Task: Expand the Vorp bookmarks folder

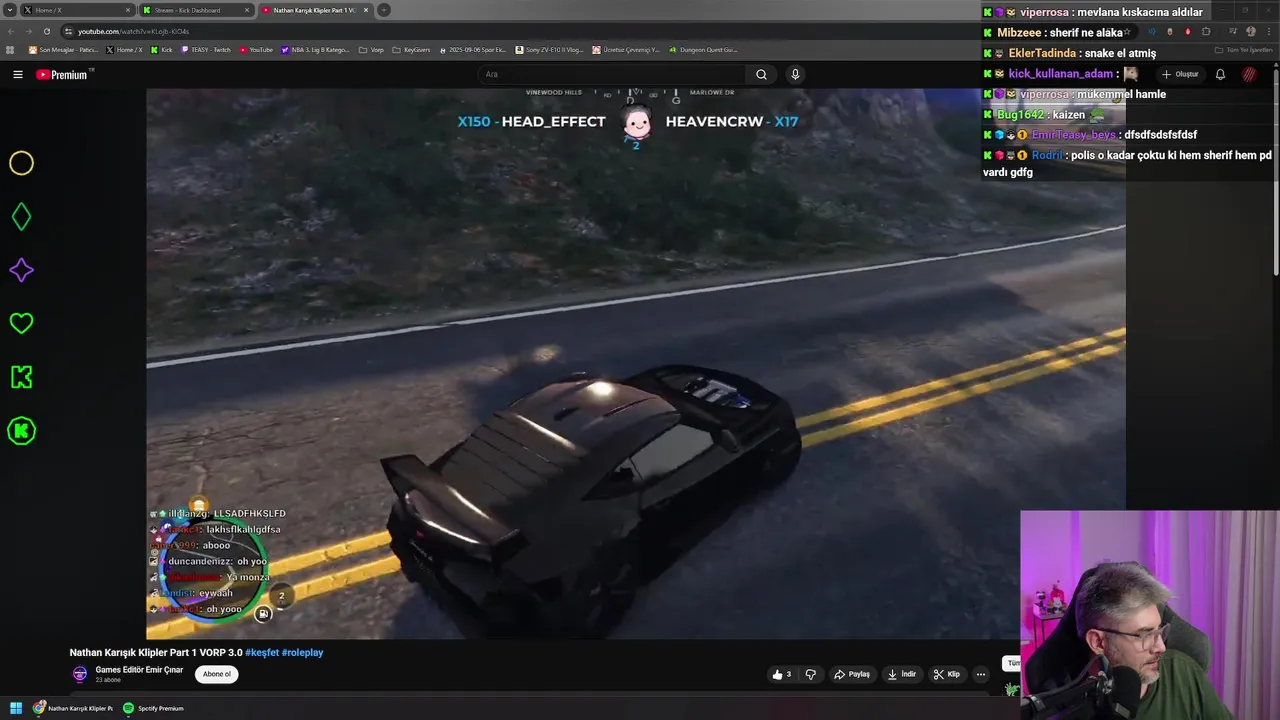Action: point(372,49)
